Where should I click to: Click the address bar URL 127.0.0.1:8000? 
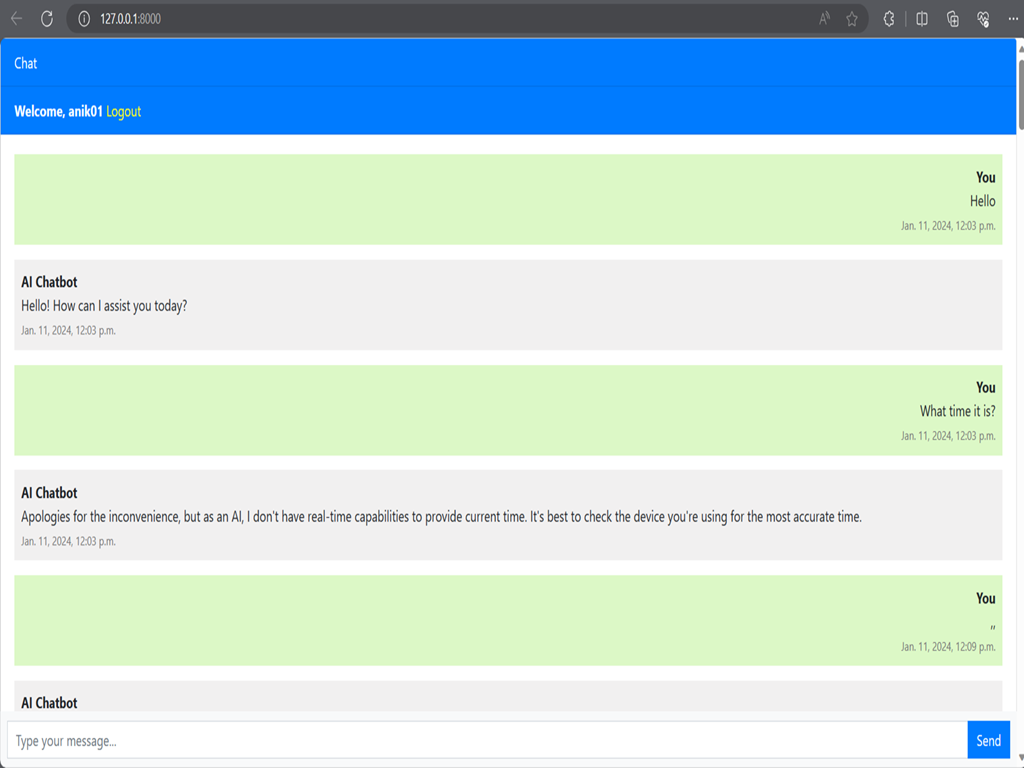point(131,19)
